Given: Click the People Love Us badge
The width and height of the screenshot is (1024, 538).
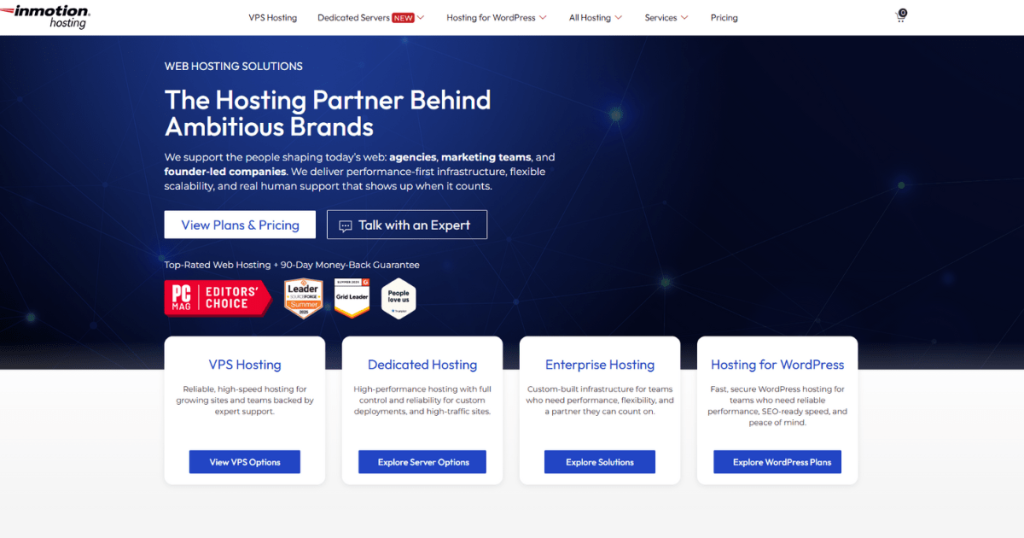Looking at the screenshot, I should [398, 298].
